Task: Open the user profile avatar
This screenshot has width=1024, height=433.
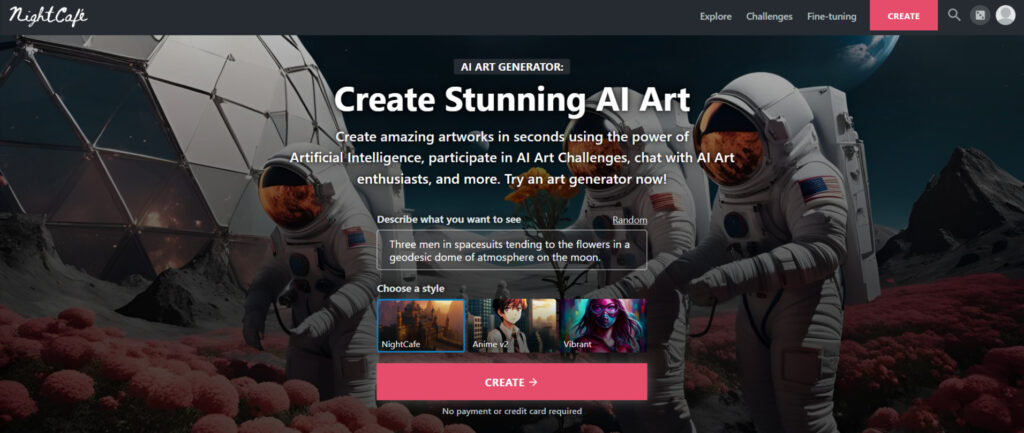Action: 1005,16
